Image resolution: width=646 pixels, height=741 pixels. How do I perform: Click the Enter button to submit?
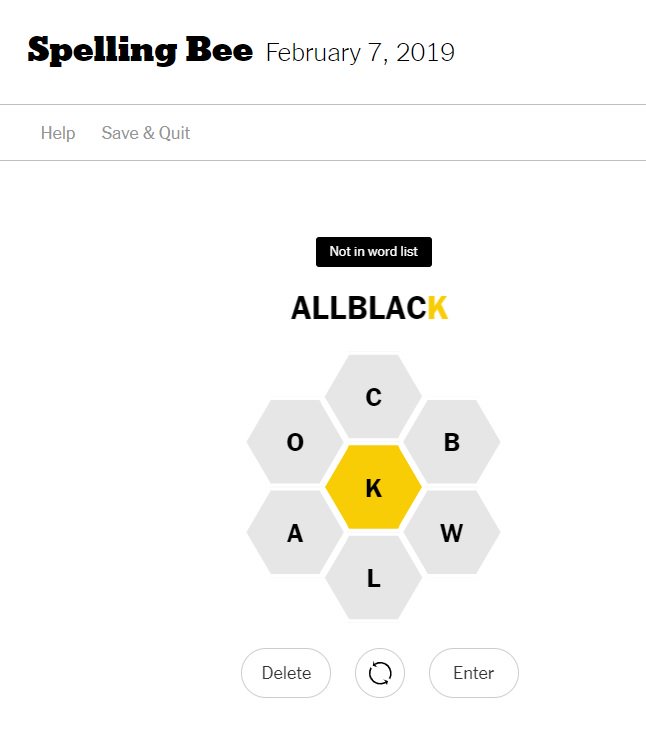click(x=474, y=672)
